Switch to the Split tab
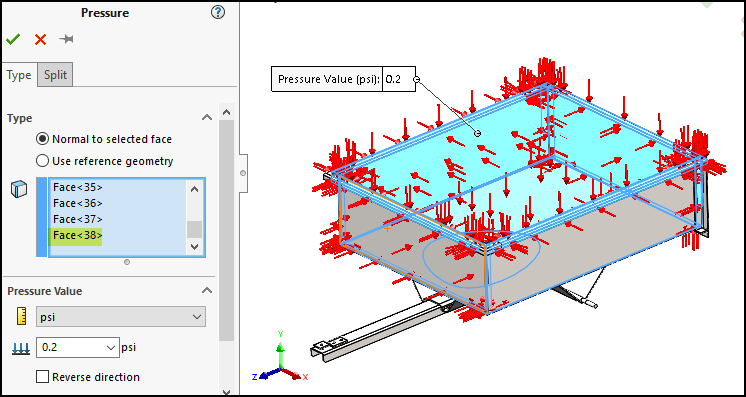This screenshot has height=397, width=746. tap(55, 75)
